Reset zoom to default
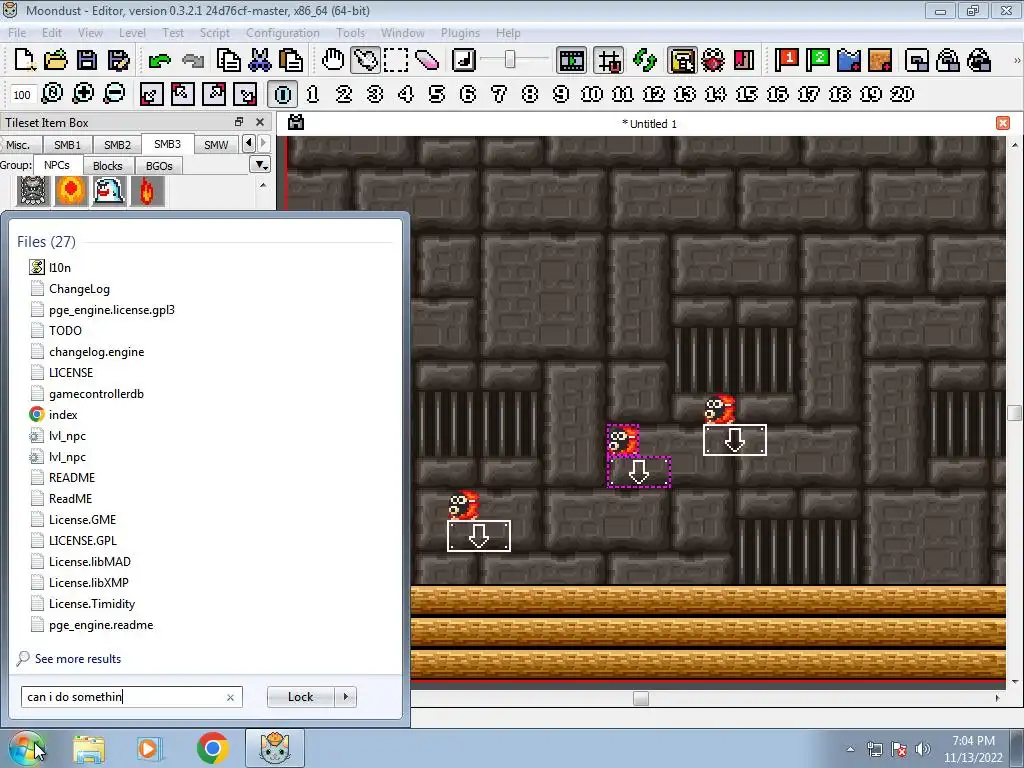The image size is (1024, 768). [x=52, y=94]
